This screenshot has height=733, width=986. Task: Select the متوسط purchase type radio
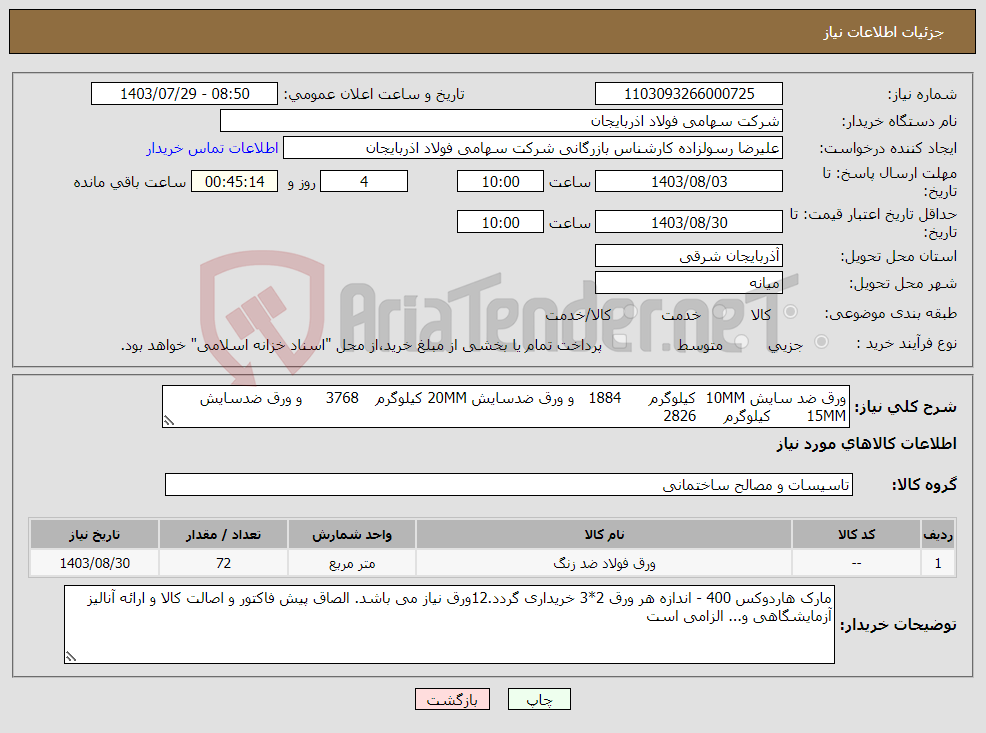pos(741,342)
